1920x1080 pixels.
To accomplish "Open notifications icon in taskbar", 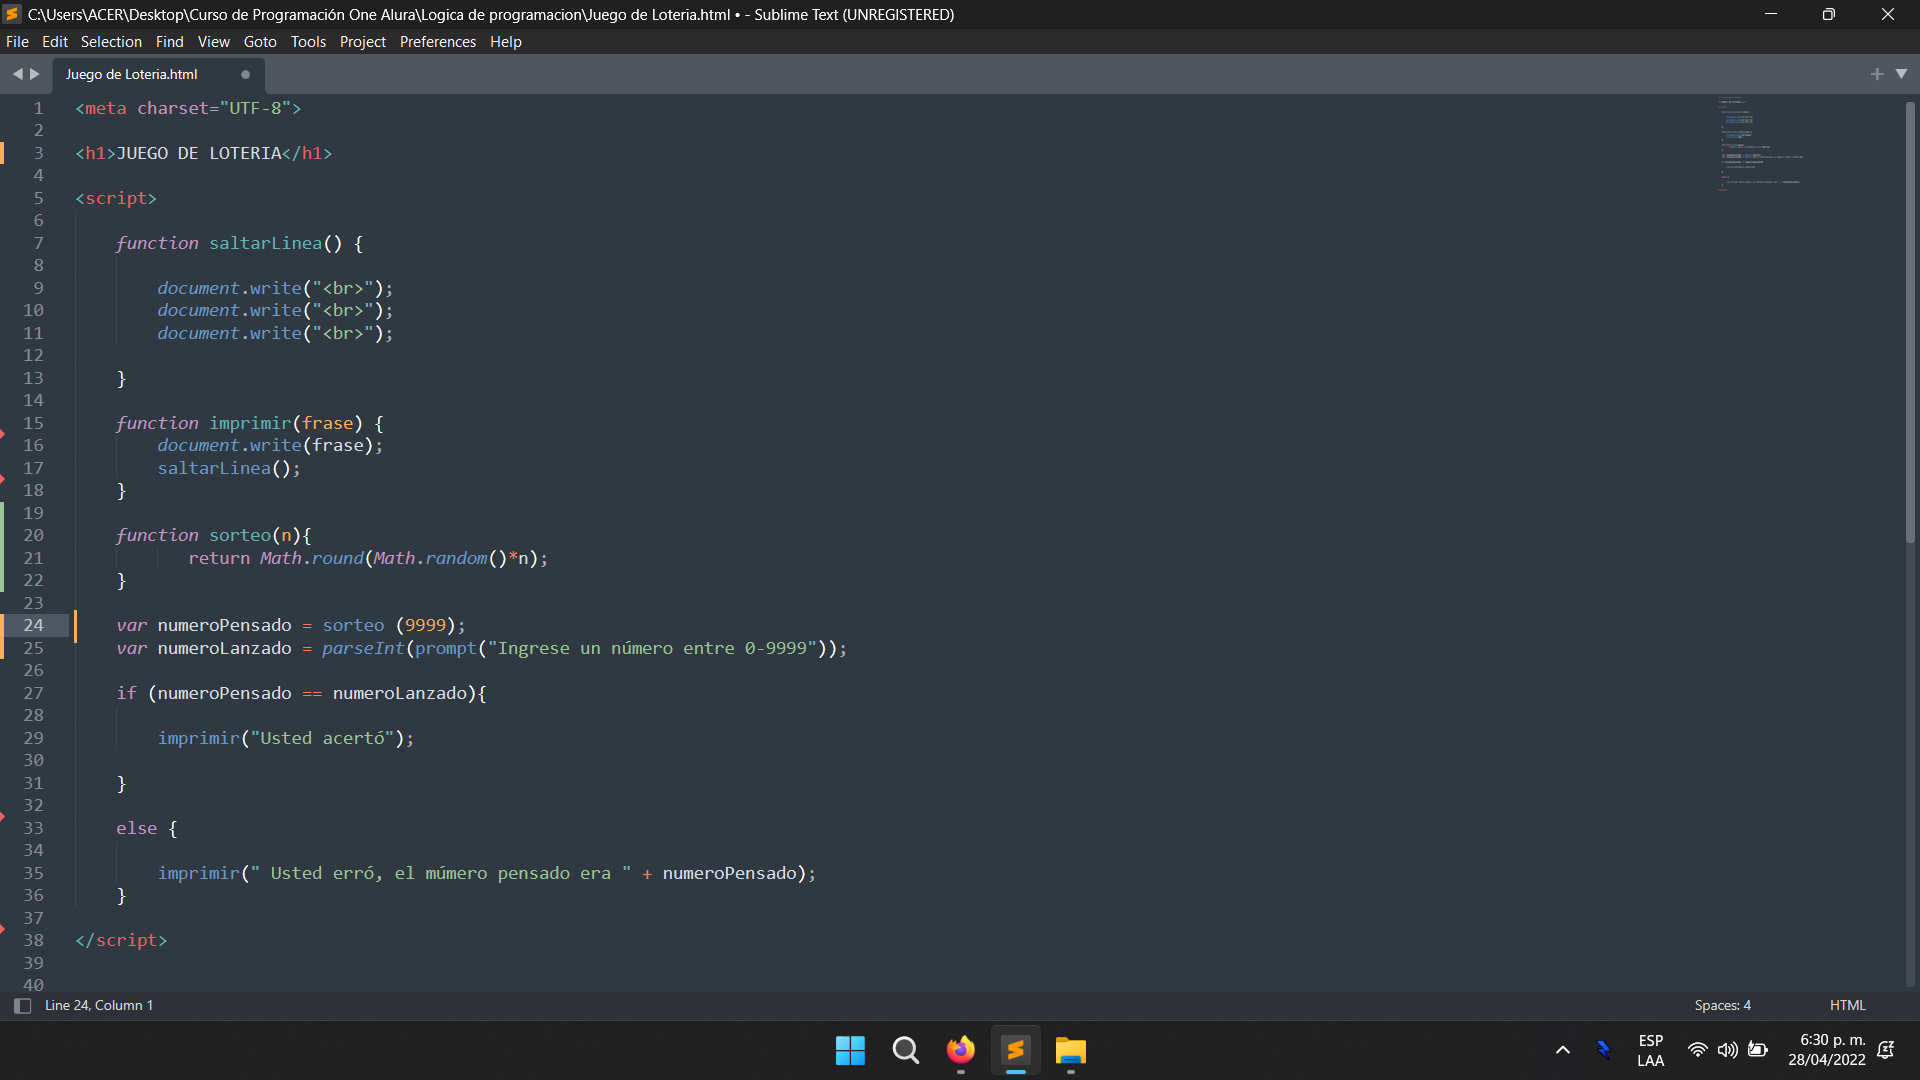I will pos(1886,1050).
